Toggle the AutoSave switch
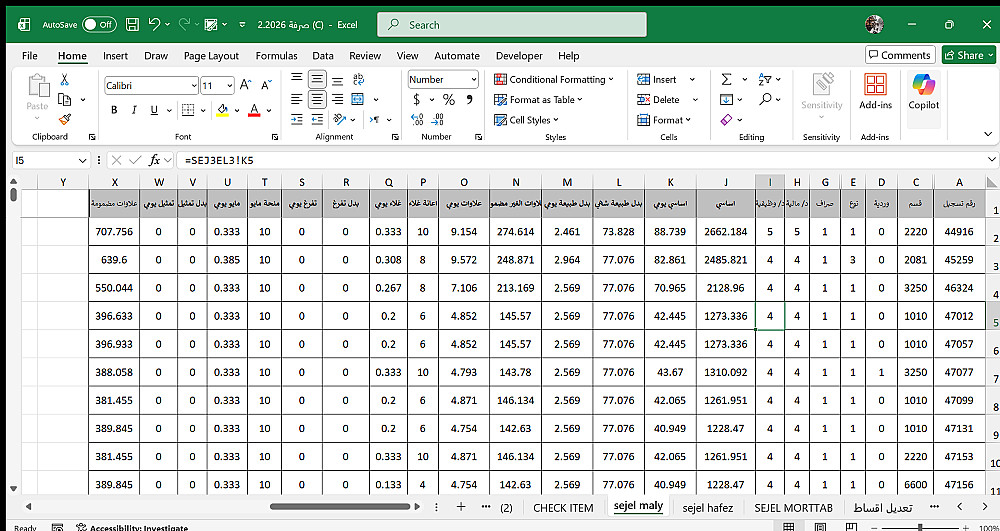The image size is (1000, 531). [98, 24]
